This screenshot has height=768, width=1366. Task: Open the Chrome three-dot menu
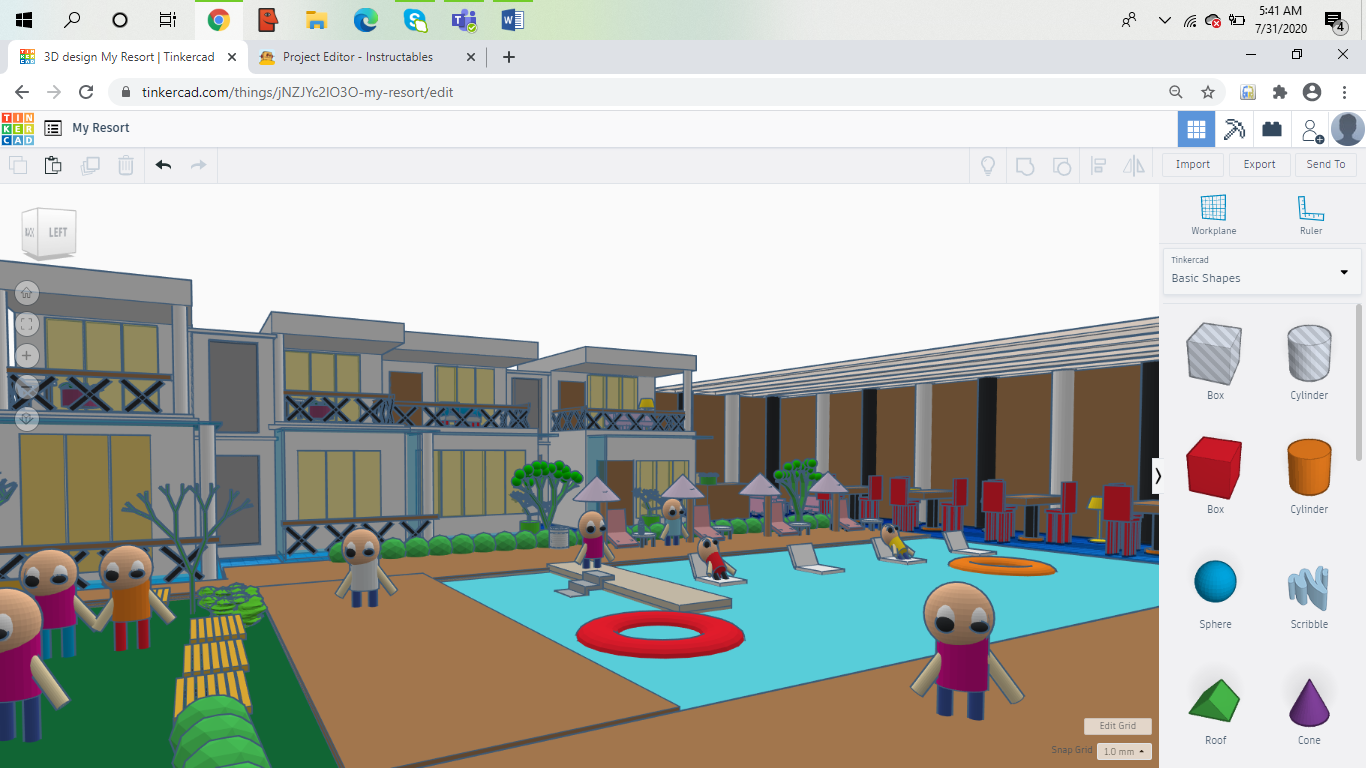(x=1345, y=92)
